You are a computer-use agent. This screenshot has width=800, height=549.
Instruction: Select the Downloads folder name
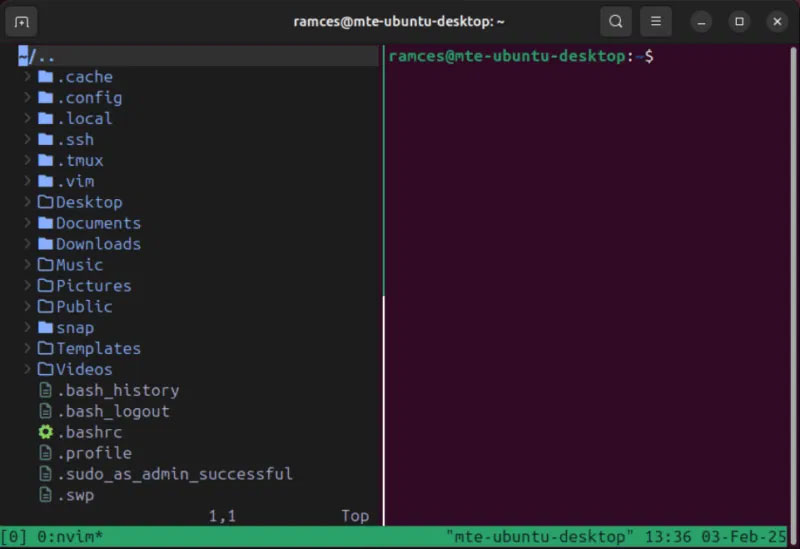coord(98,244)
